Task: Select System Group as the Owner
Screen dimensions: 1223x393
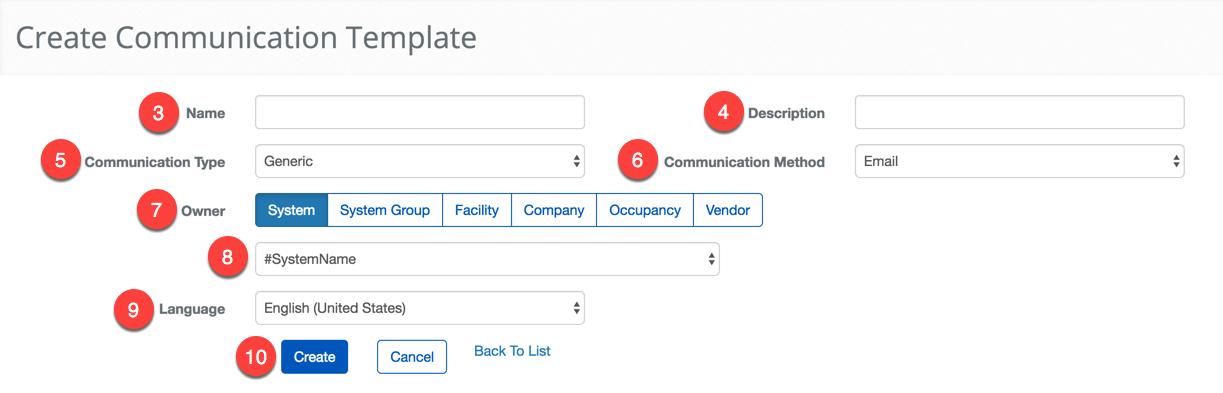Action: 385,210
